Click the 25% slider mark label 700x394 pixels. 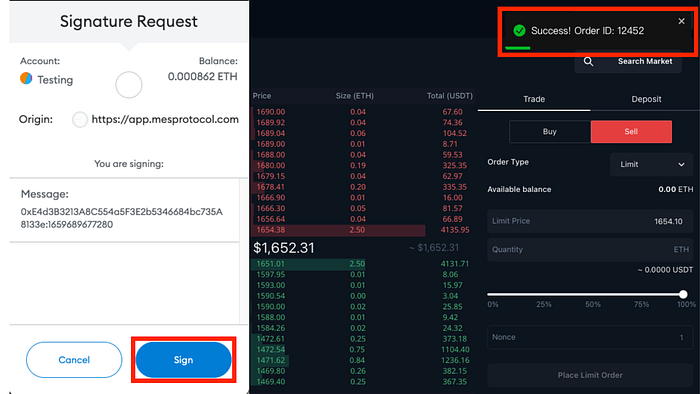pos(544,304)
